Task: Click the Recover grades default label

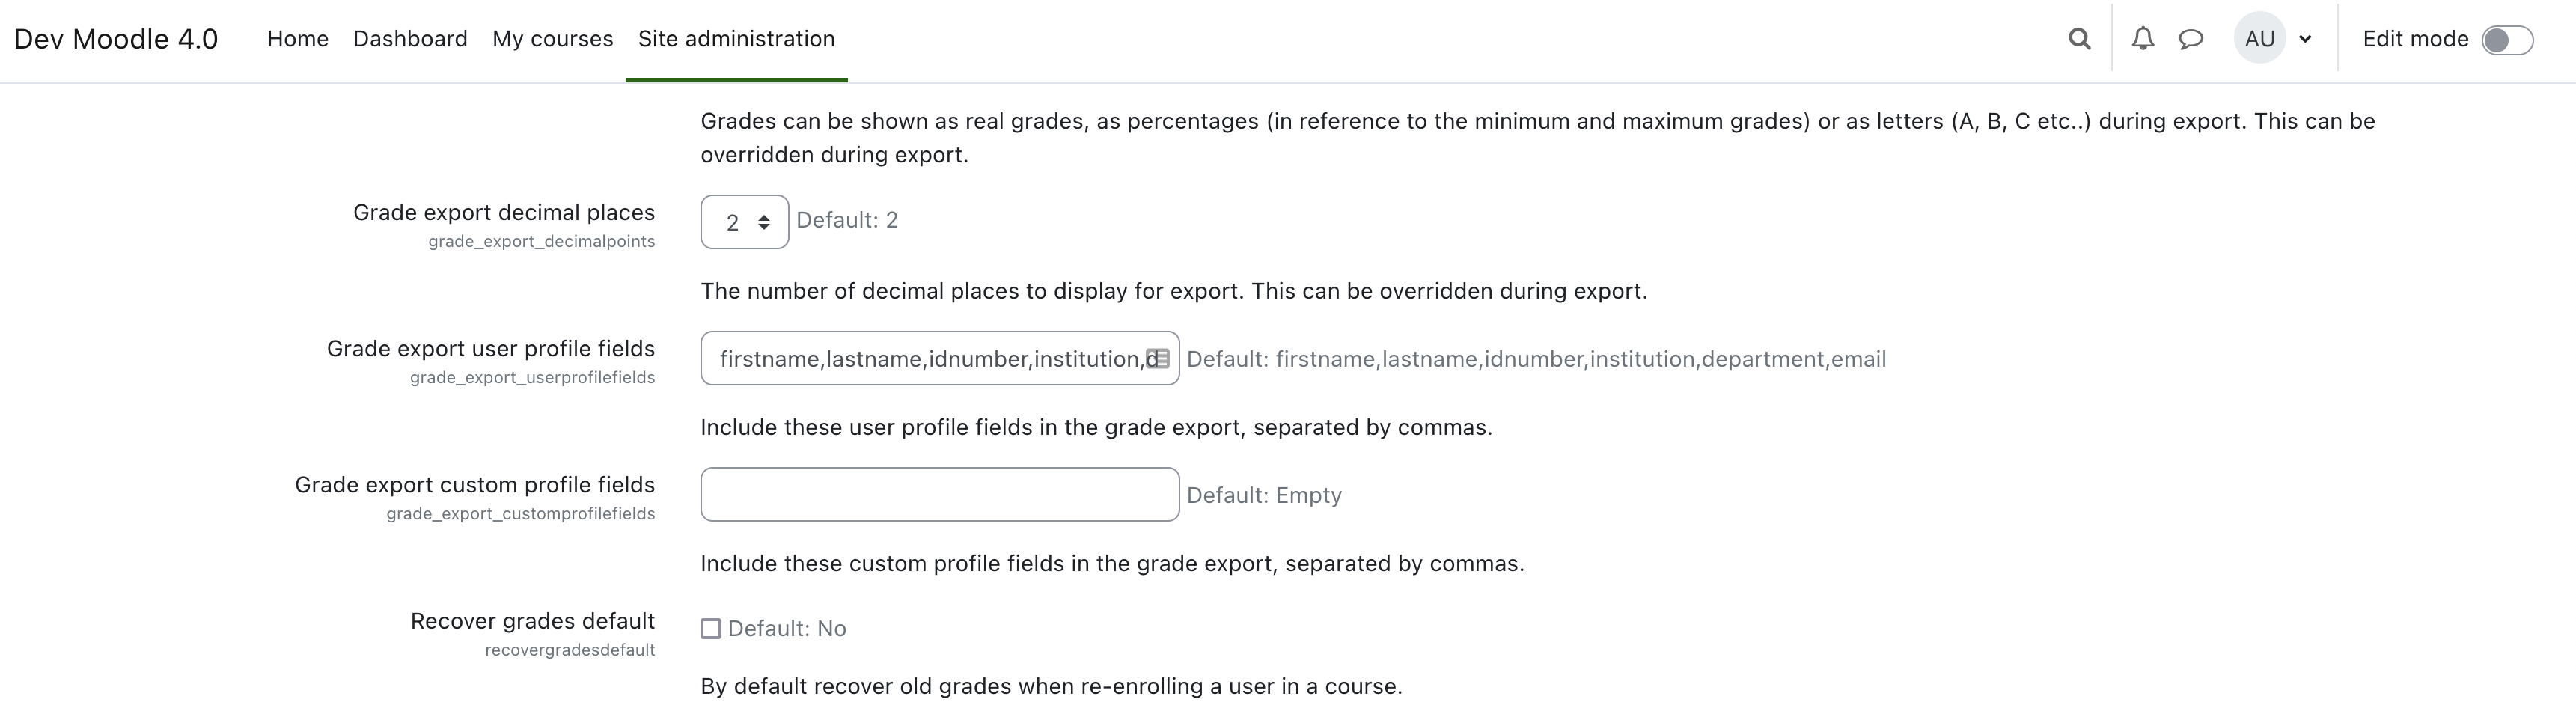Action: coord(533,621)
